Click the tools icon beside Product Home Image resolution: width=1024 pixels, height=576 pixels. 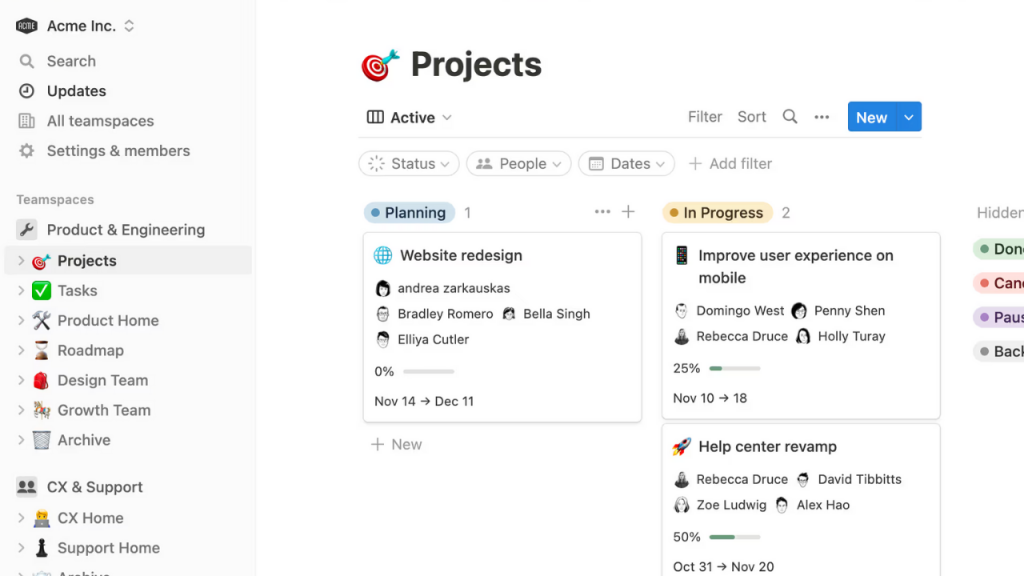pyautogui.click(x=41, y=321)
